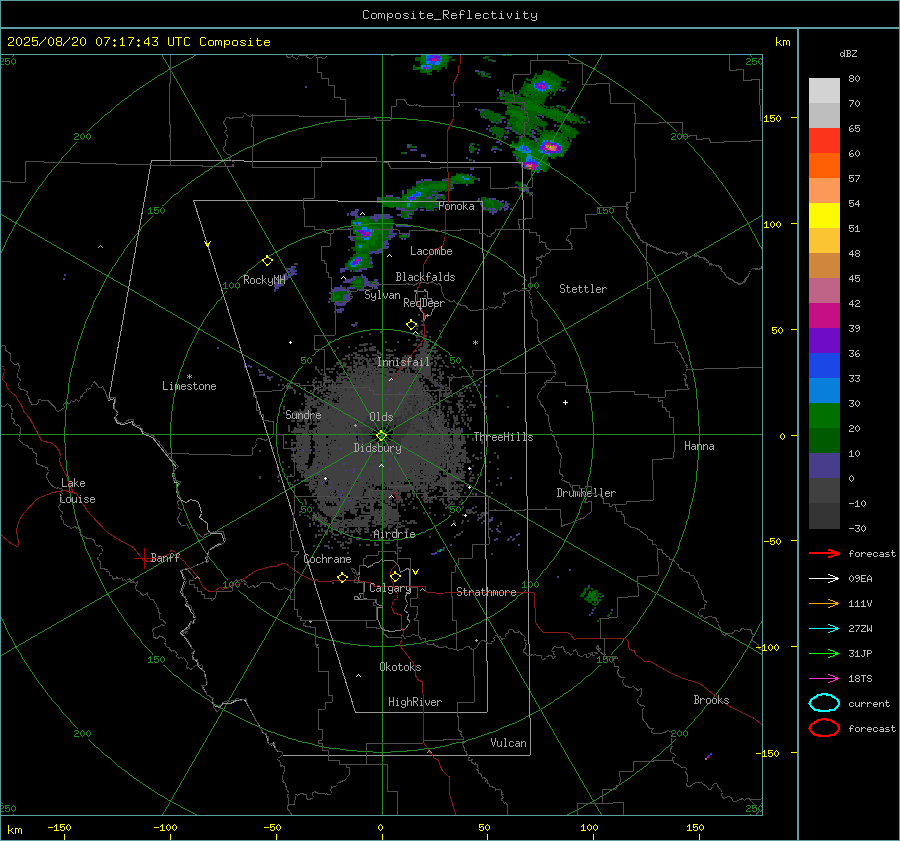Screen dimensions: 900x841
Task: Select the RedDeer label
Action: point(424,303)
